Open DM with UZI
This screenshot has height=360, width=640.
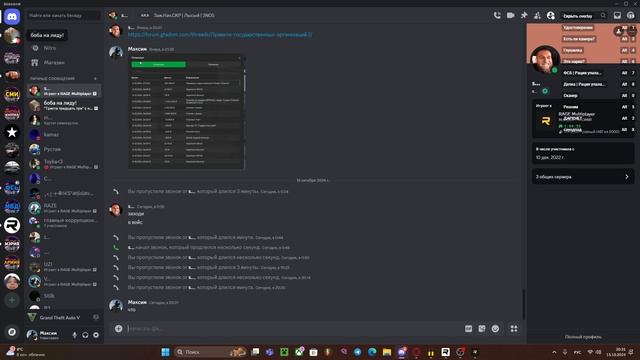[64, 267]
